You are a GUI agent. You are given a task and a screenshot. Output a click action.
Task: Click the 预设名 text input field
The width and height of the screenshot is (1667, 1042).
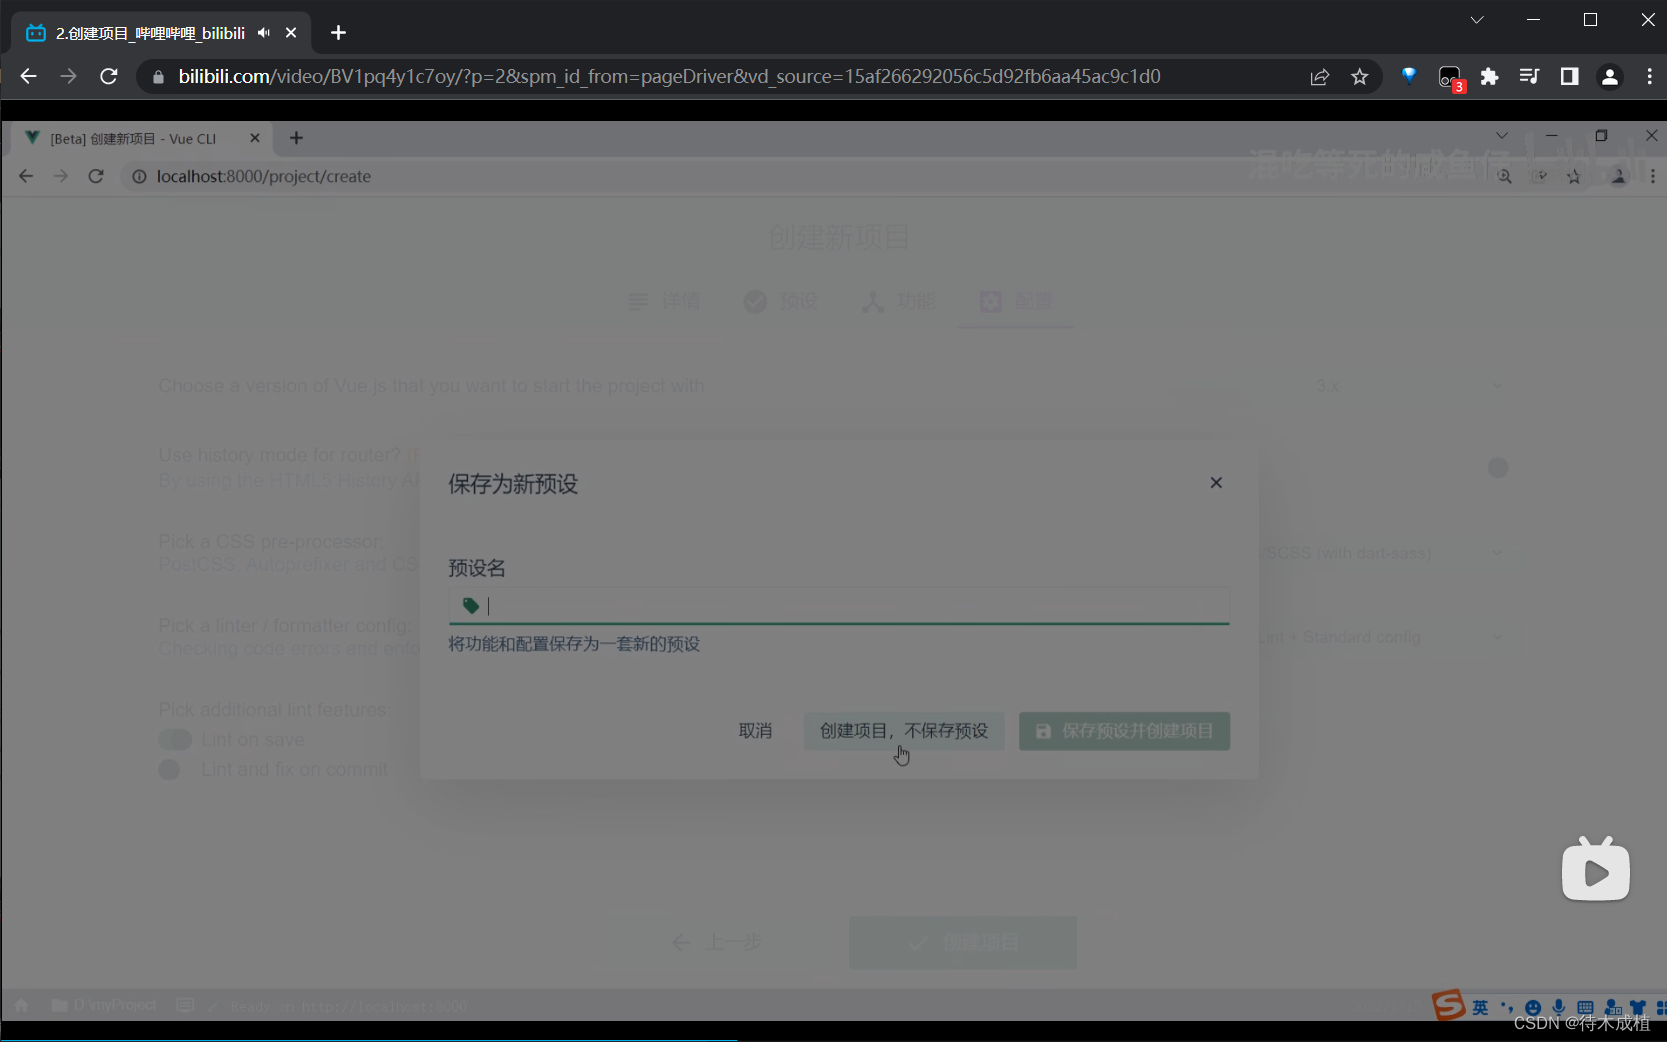[x=838, y=606]
